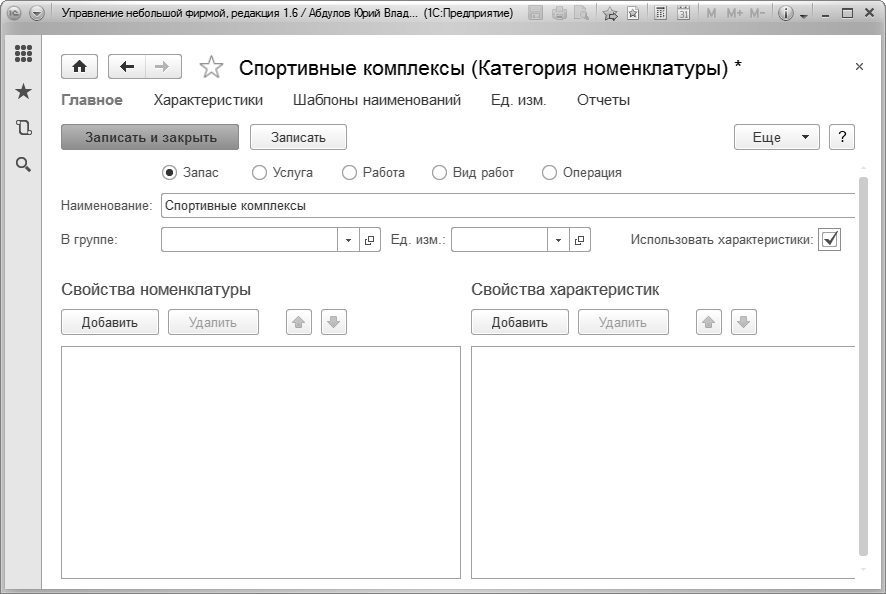The image size is (886, 594).
Task: Expand the В группе dropdown arrow
Action: 348,240
